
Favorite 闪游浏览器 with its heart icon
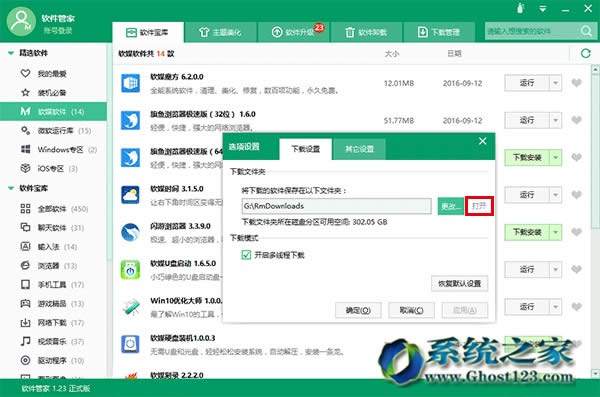coord(577,232)
